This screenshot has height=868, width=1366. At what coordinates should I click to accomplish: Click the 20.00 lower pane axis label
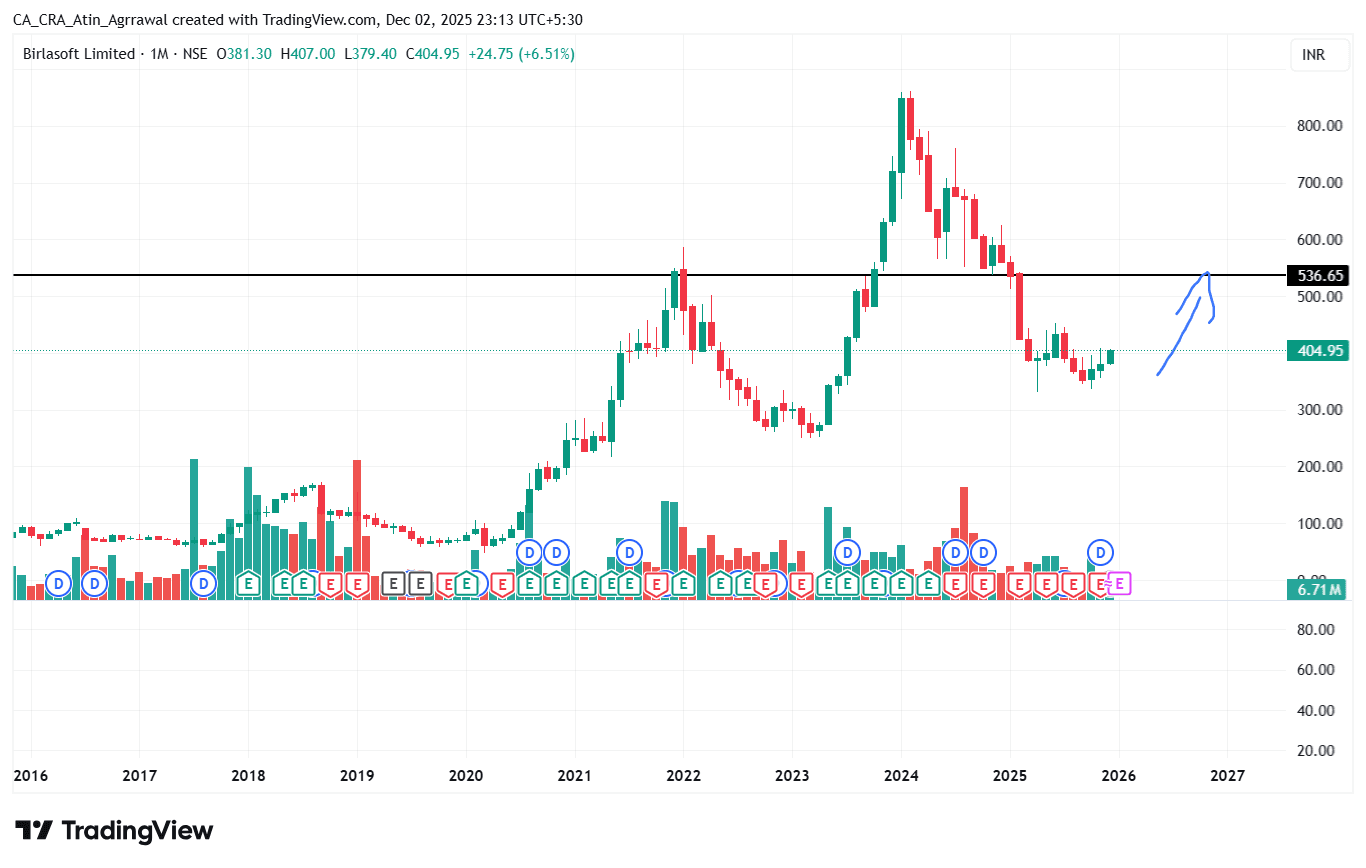[1318, 751]
